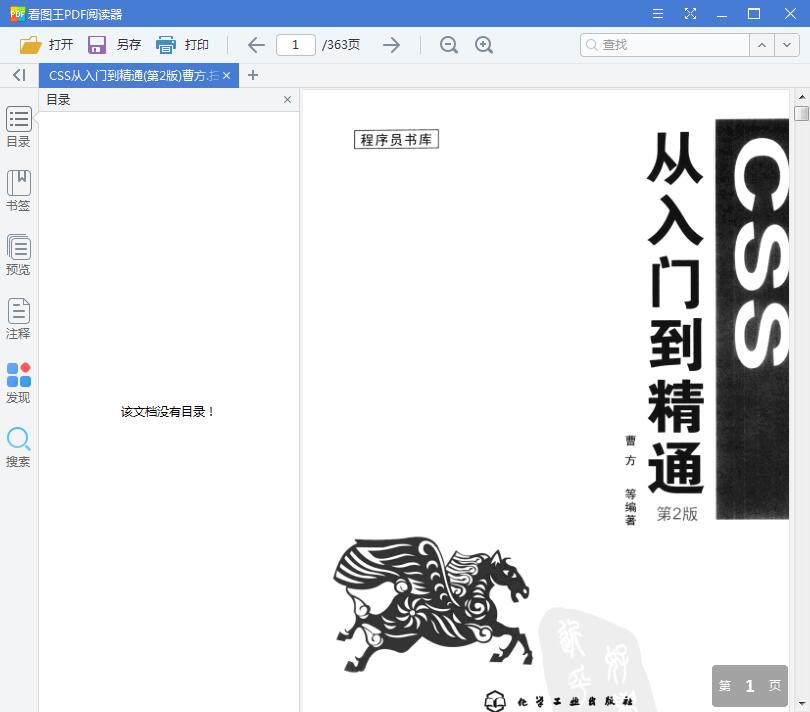The width and height of the screenshot is (810, 712).
Task: Show the 注释 annotations panel
Action: click(18, 318)
